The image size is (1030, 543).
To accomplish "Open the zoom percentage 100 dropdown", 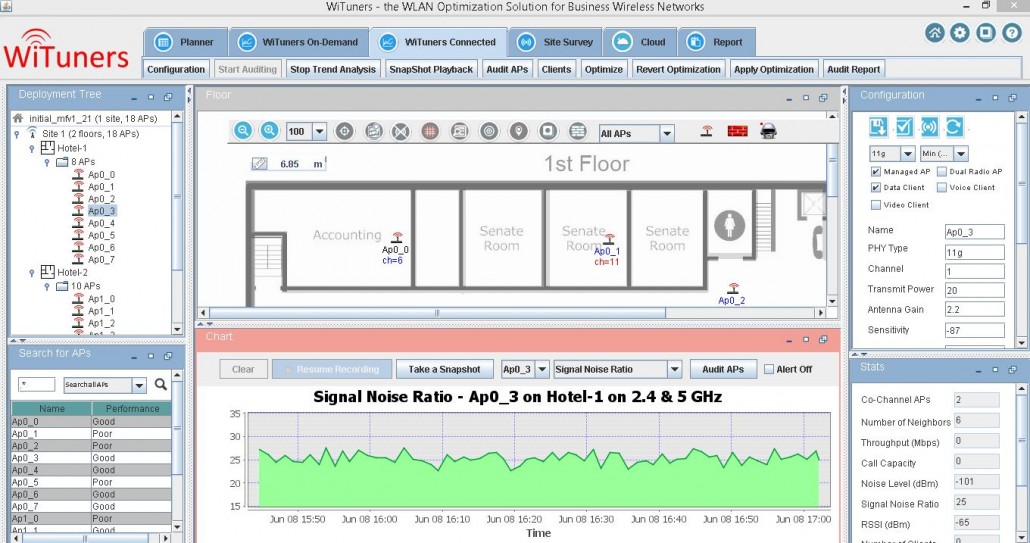I will coord(319,132).
